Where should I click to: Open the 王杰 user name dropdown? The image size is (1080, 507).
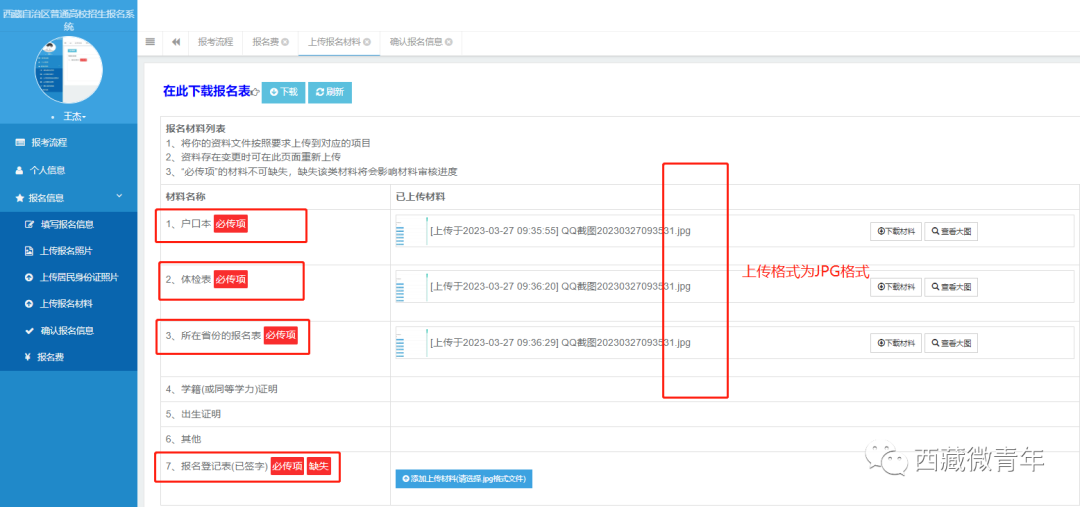tap(68, 117)
